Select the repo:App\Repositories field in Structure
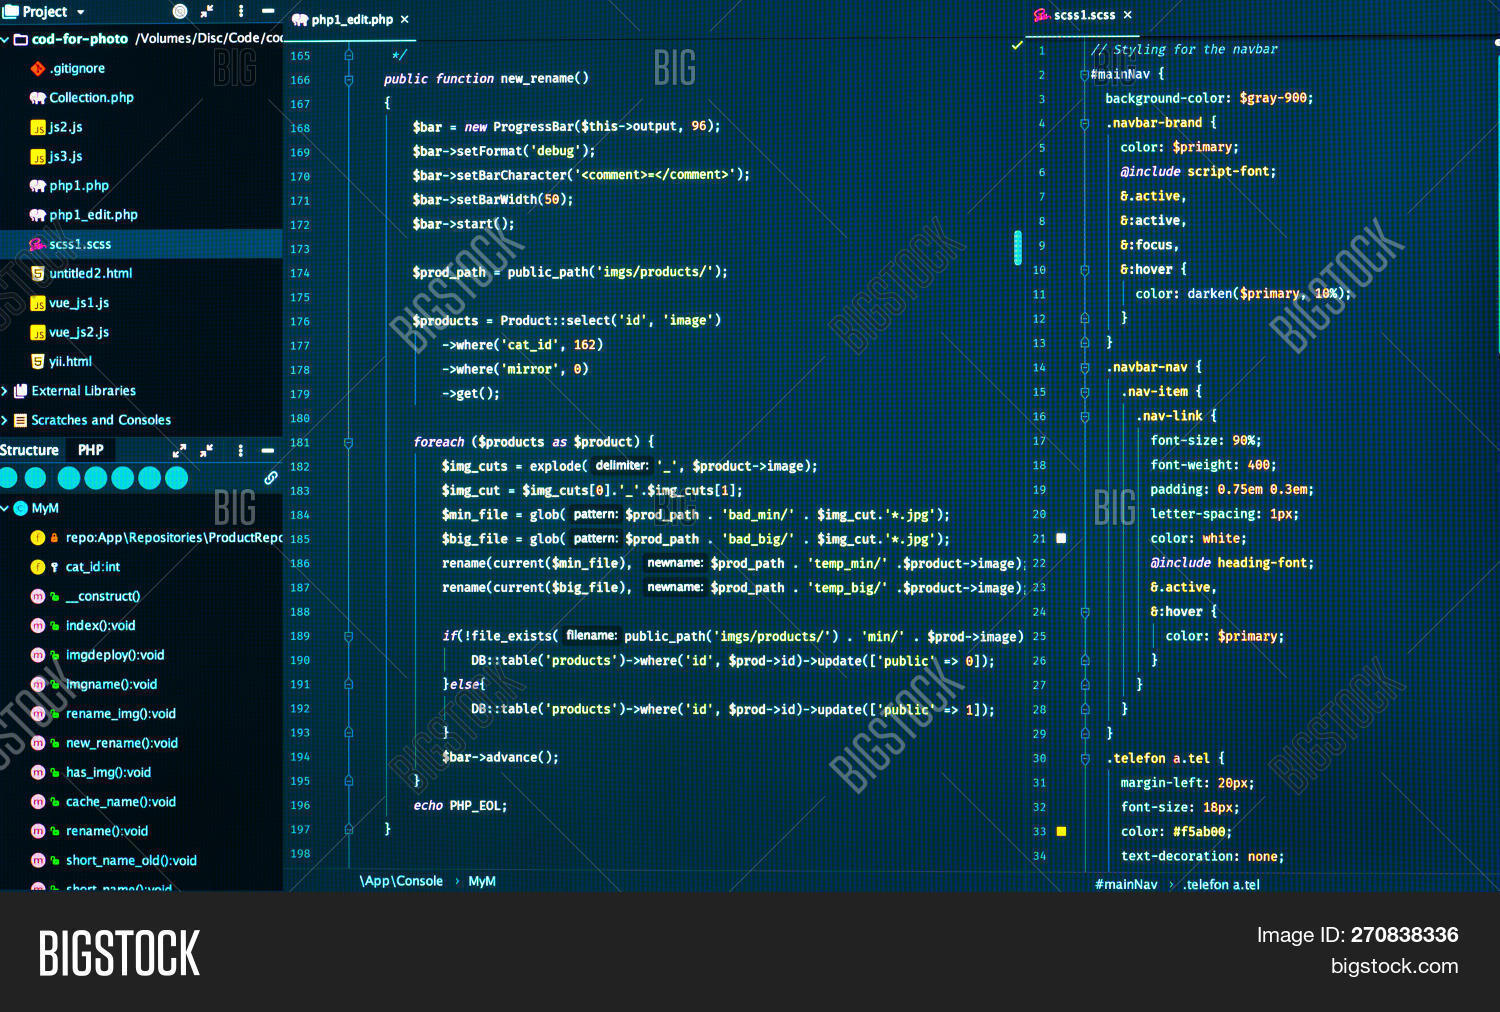 pos(174,537)
